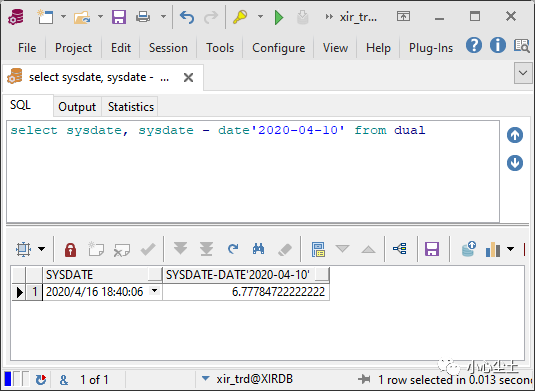This screenshot has height=391, width=535.
Task: Click the insert record icon
Action: coord(96,249)
